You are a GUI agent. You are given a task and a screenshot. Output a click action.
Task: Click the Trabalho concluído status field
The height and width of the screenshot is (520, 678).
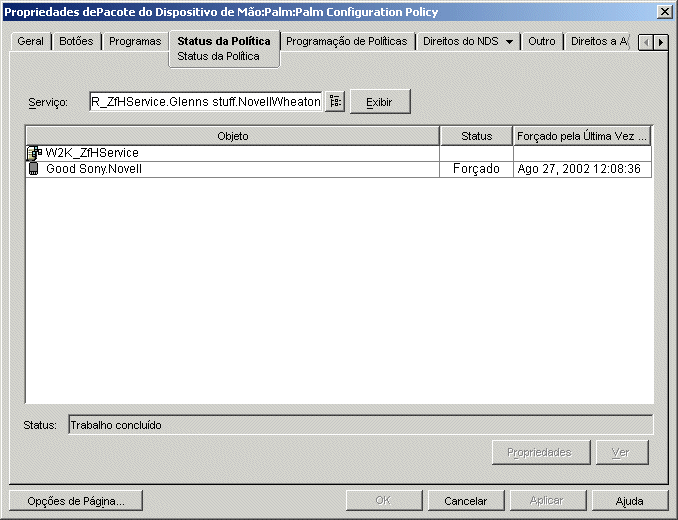click(361, 425)
